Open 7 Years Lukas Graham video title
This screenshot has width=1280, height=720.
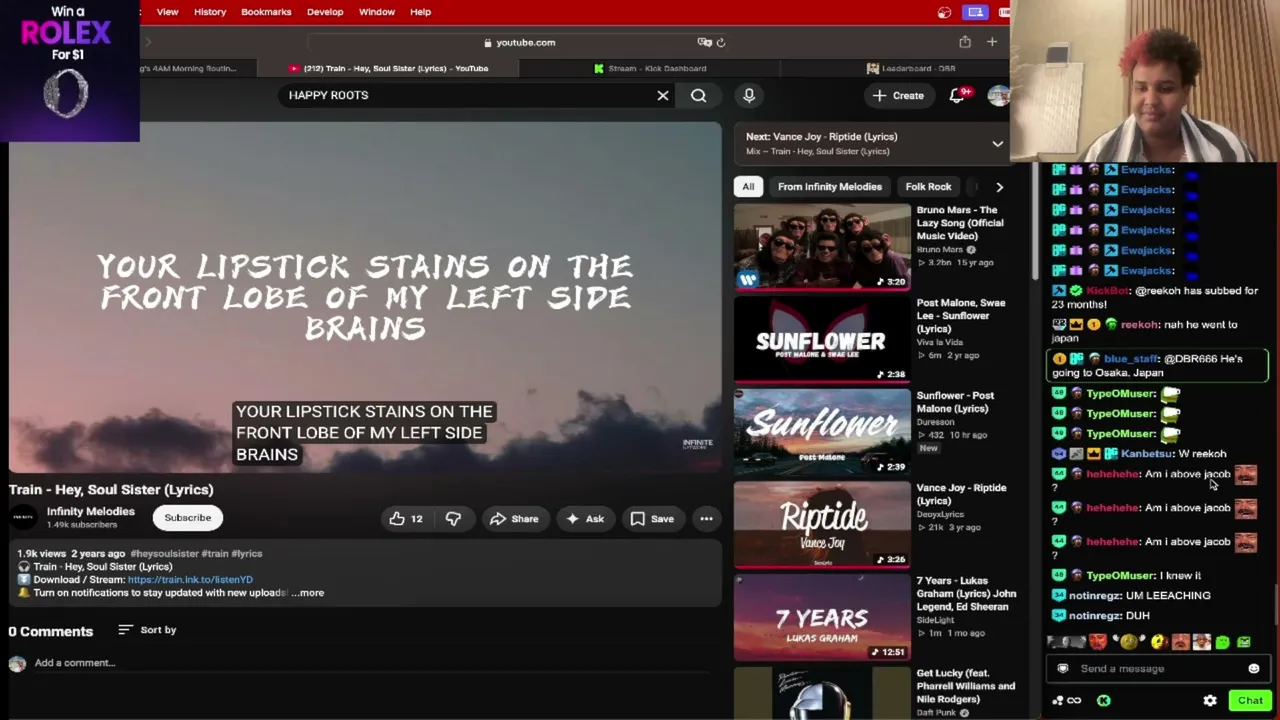pyautogui.click(x=966, y=593)
